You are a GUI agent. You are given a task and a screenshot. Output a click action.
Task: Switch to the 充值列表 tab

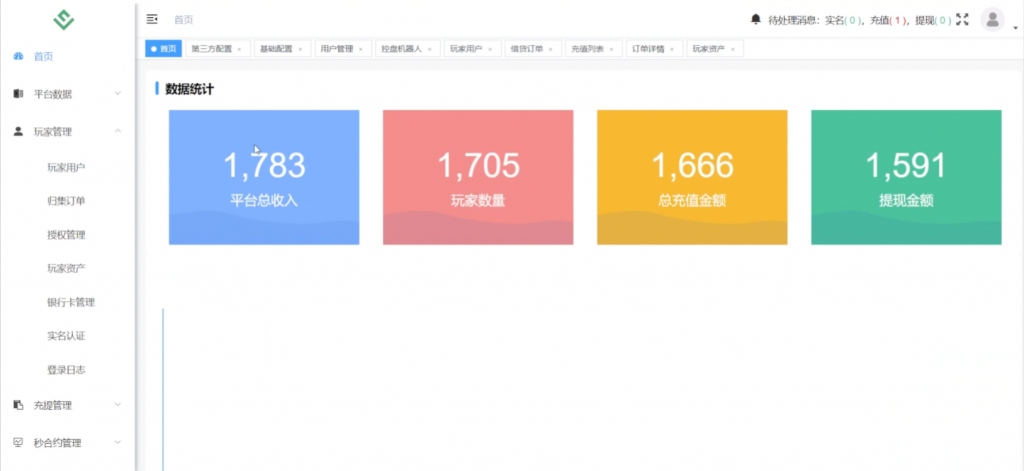pos(587,49)
